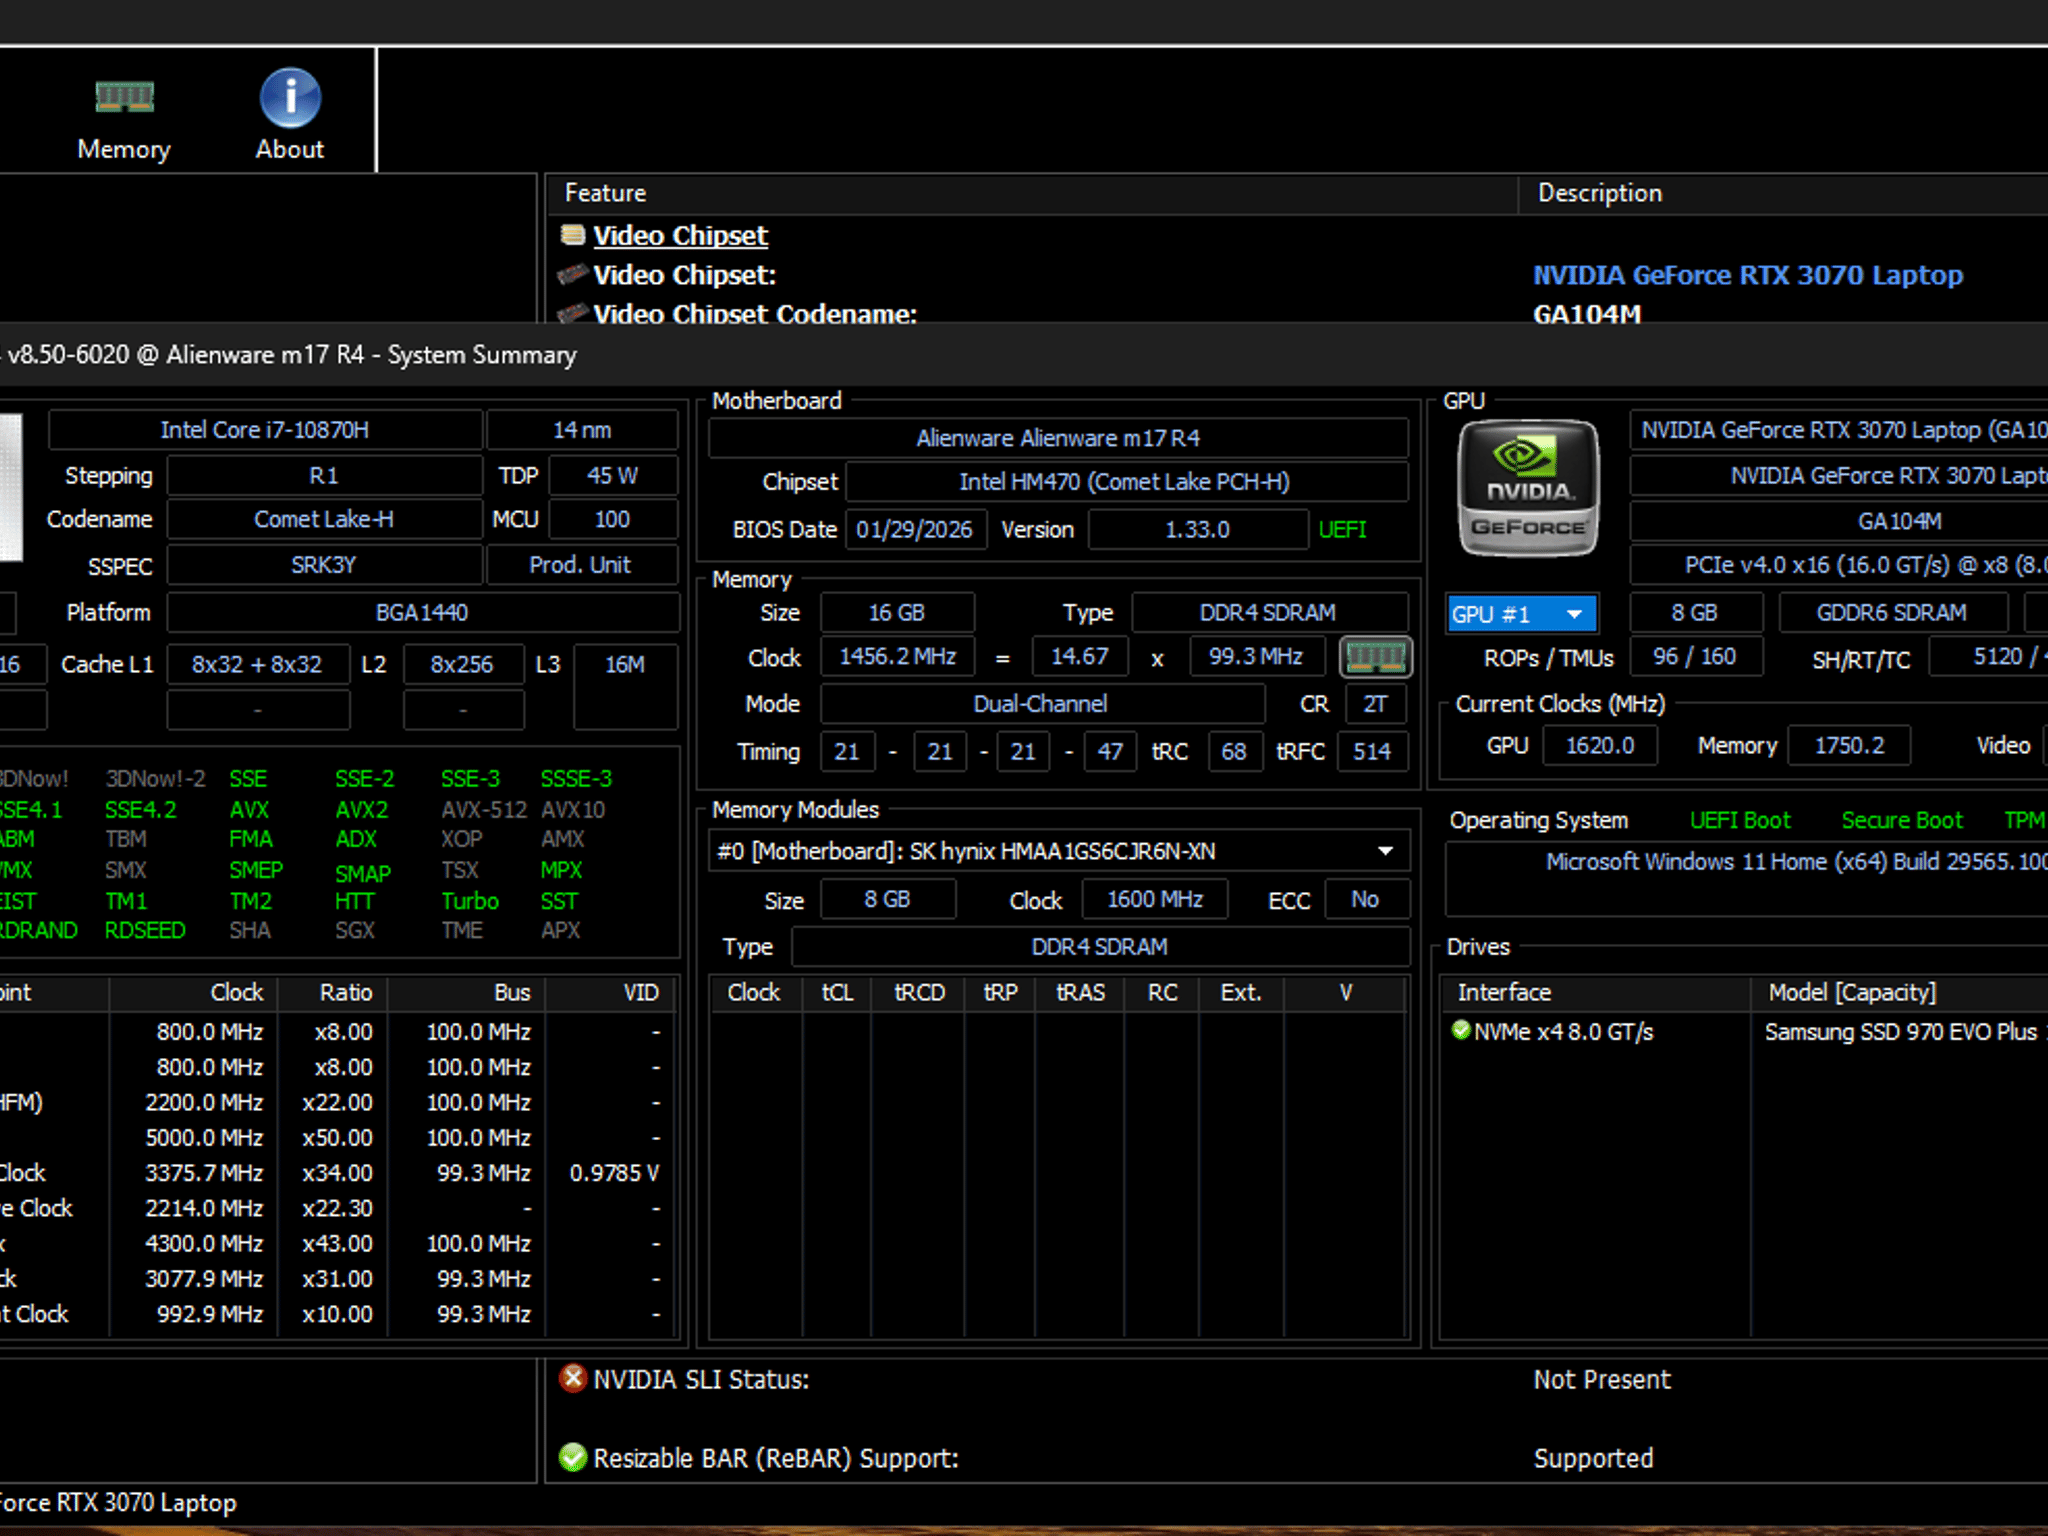Click the BGA1440 platform value

(422, 613)
